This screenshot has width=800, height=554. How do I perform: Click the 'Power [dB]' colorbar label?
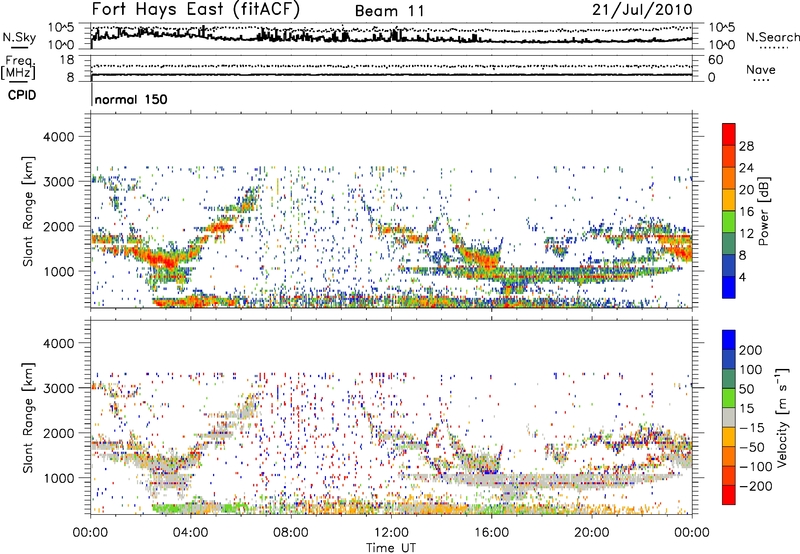(763, 211)
